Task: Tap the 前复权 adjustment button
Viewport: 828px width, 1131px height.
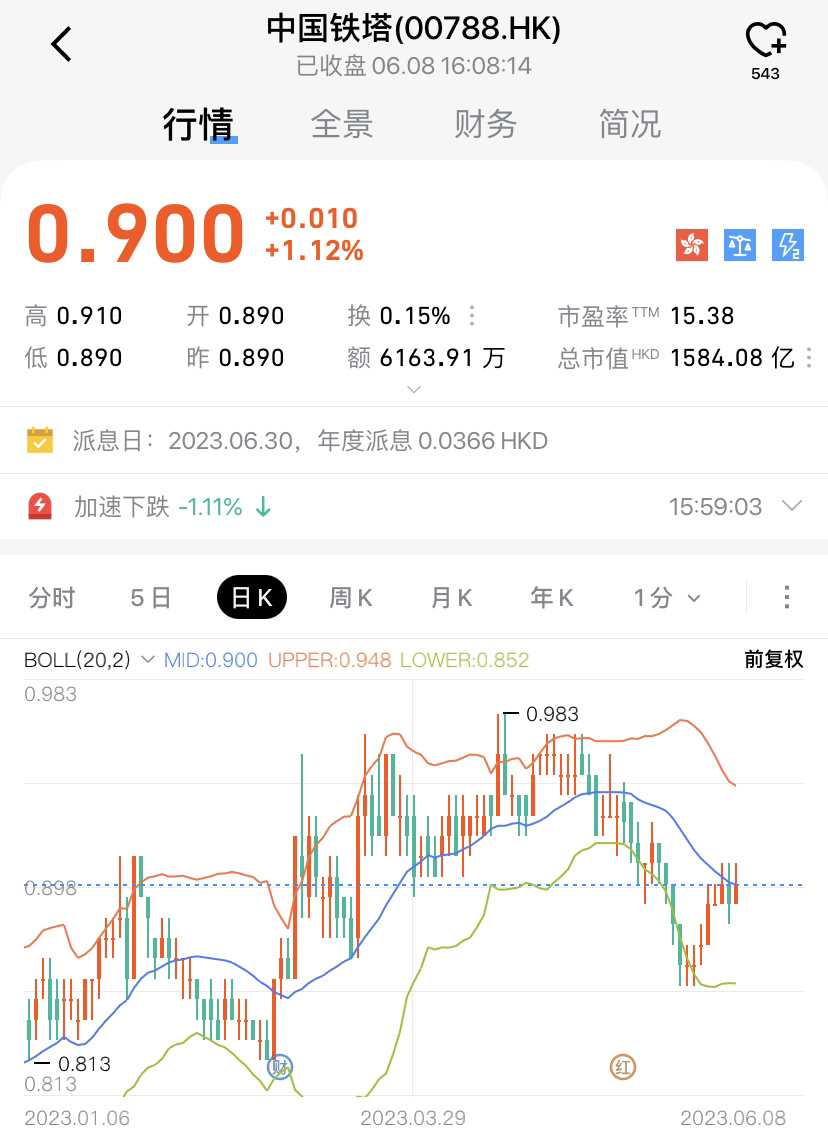Action: tap(773, 660)
